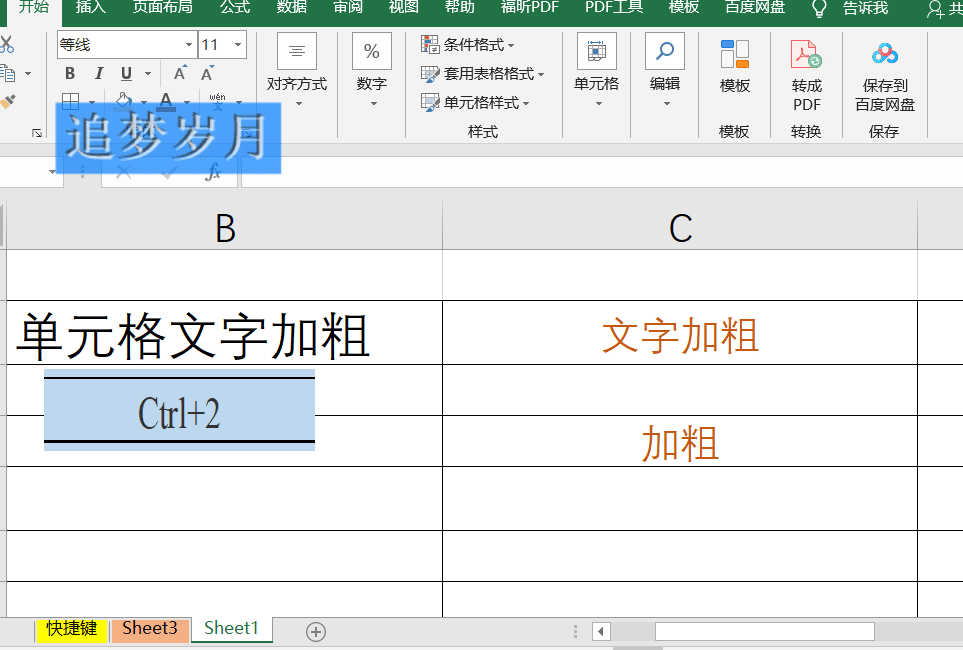963x650 pixels.
Task: Open the 百度网盘 ribbon tab
Action: click(755, 7)
